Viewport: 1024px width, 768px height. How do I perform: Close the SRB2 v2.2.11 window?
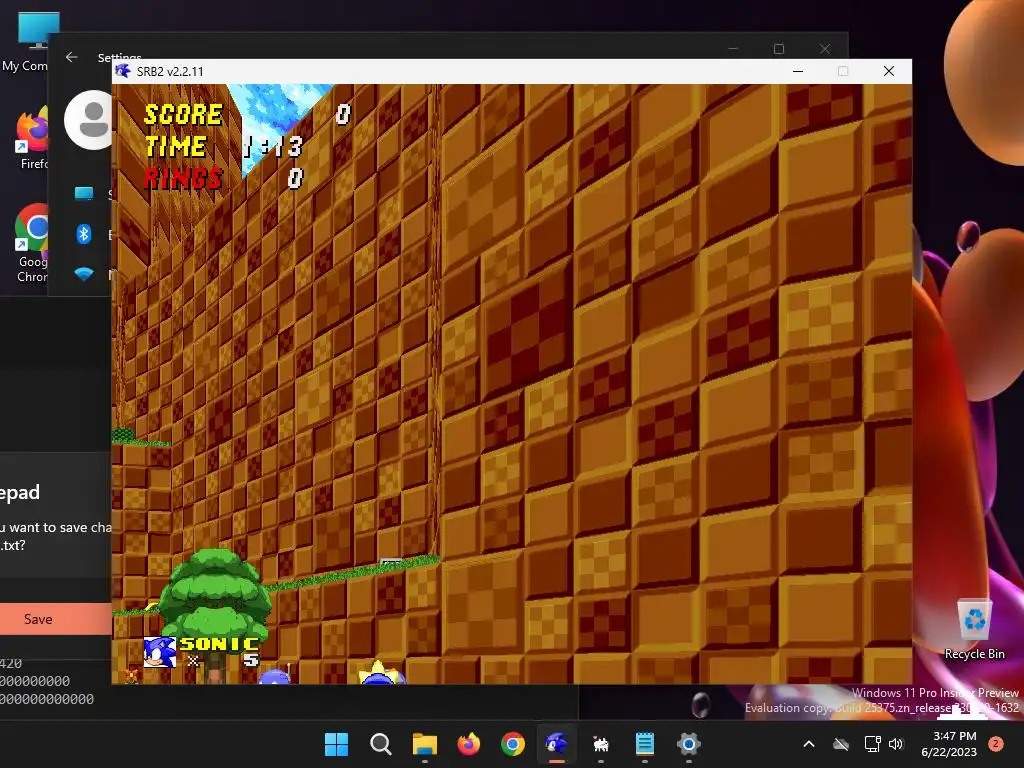(889, 71)
